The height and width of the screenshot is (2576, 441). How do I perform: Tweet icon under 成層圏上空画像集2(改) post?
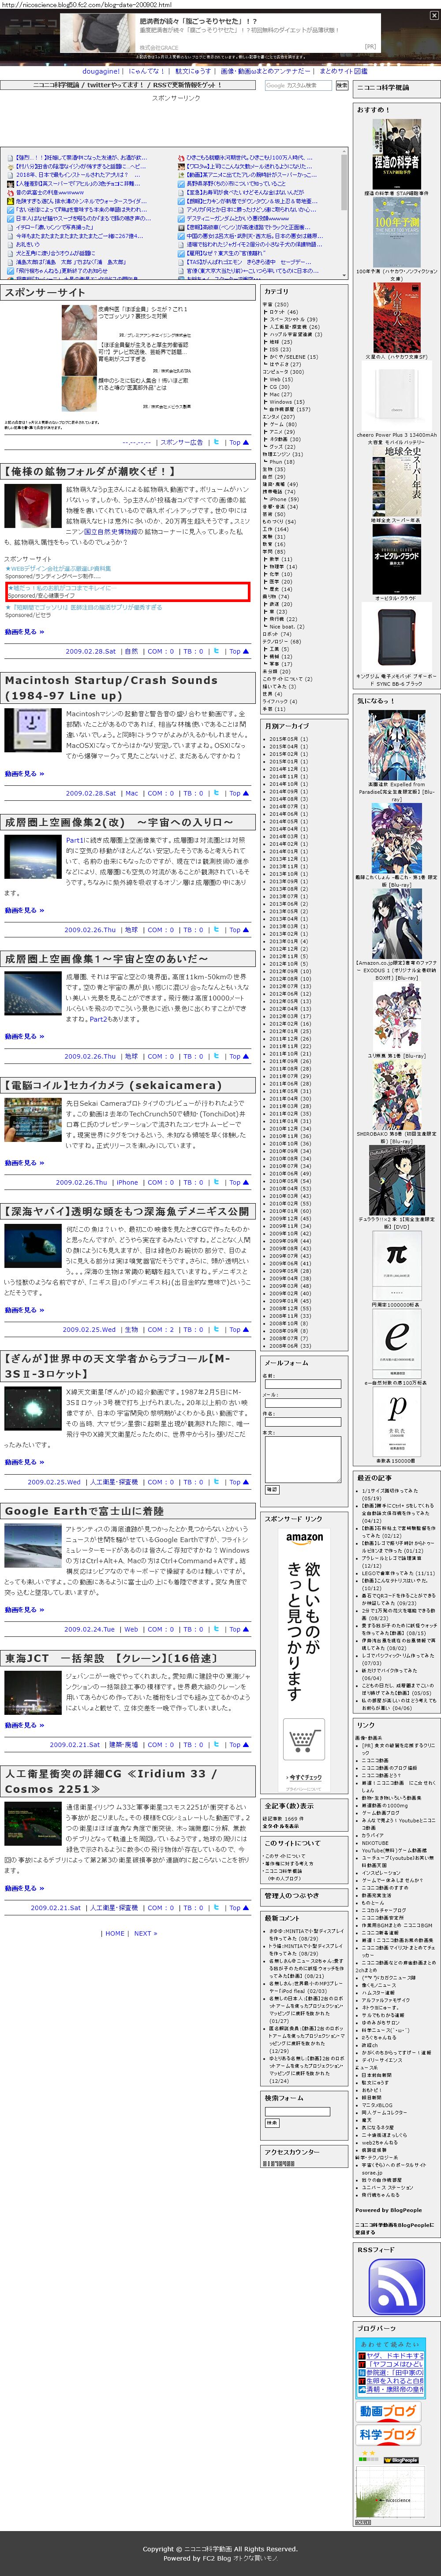click(x=216, y=930)
